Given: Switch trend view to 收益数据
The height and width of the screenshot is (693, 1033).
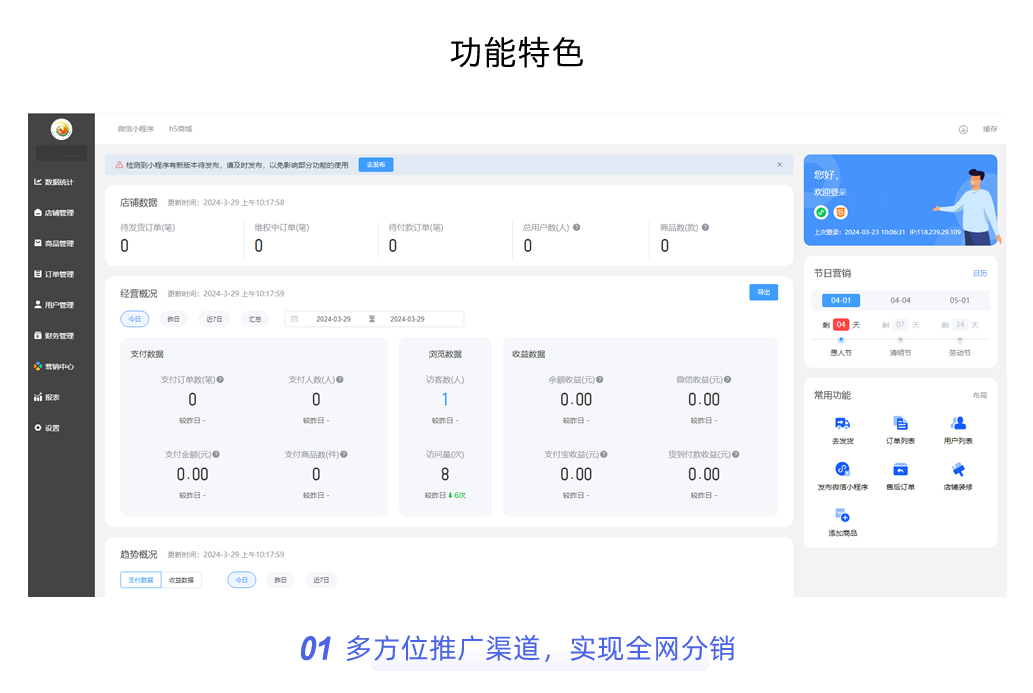Looking at the screenshot, I should click(181, 580).
